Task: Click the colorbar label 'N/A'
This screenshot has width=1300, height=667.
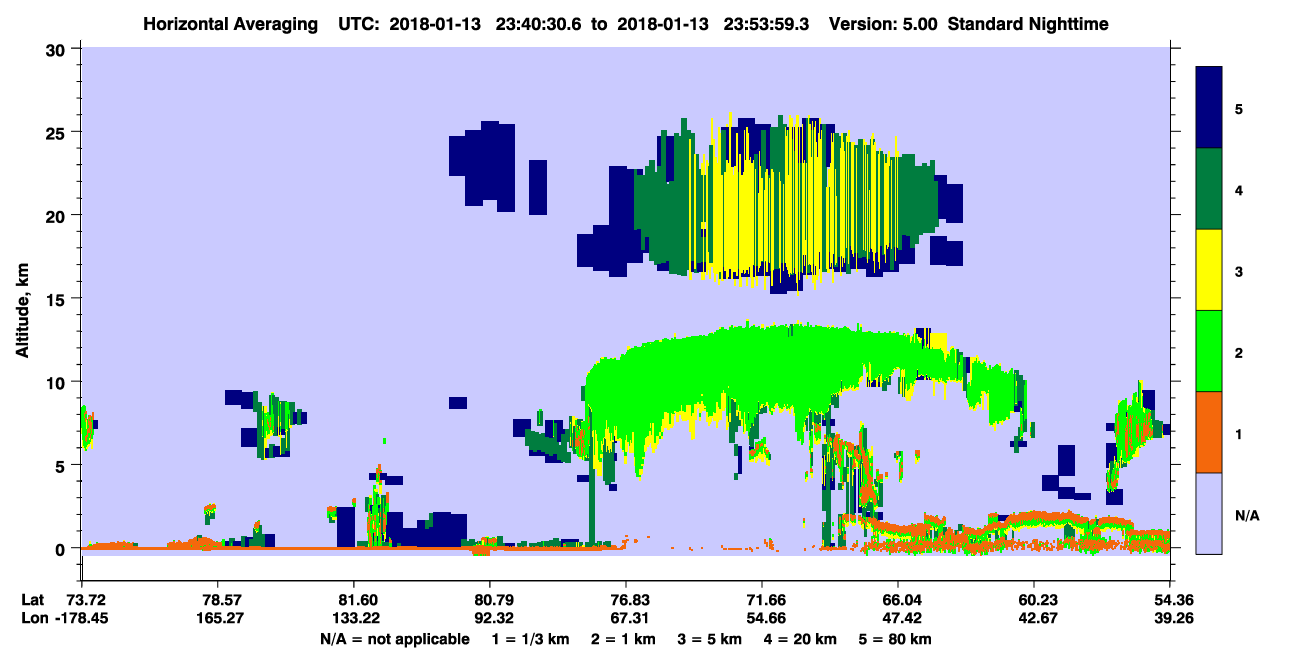Action: point(1246,514)
